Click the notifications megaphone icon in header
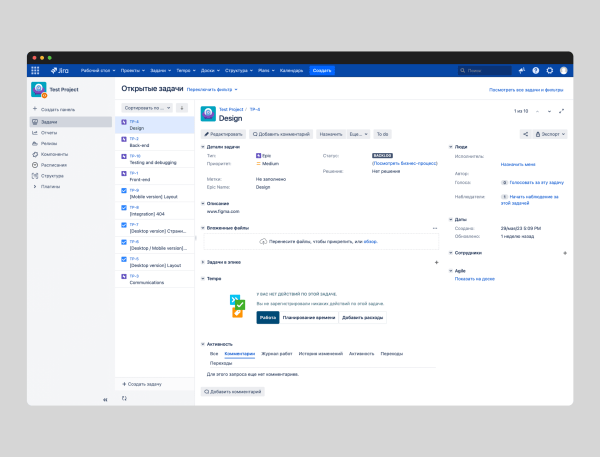This screenshot has height=457, width=600. [x=522, y=71]
